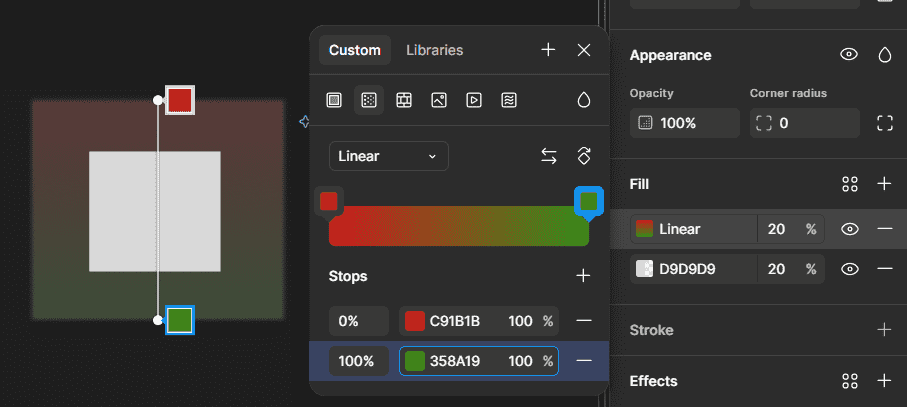Select the green gradient handle on canvas

click(180, 320)
